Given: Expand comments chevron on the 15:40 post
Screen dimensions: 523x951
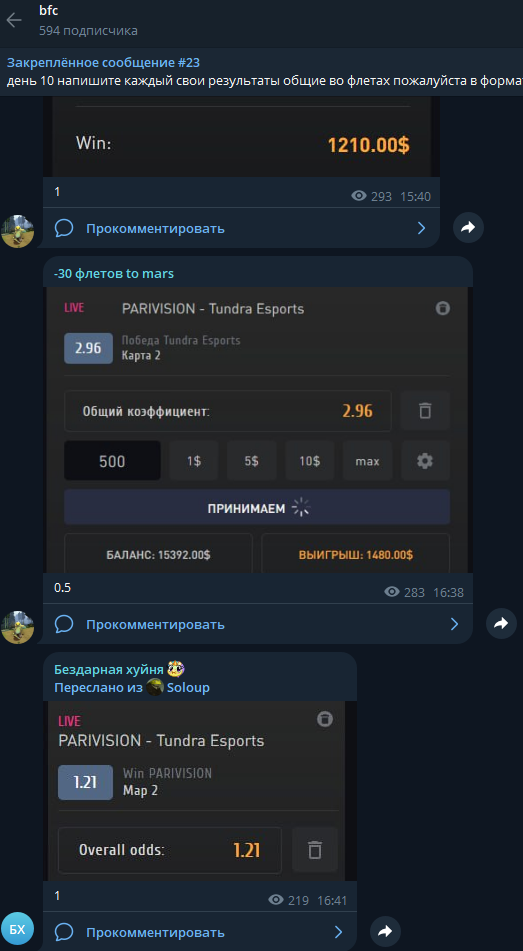Looking at the screenshot, I should click(x=422, y=228).
